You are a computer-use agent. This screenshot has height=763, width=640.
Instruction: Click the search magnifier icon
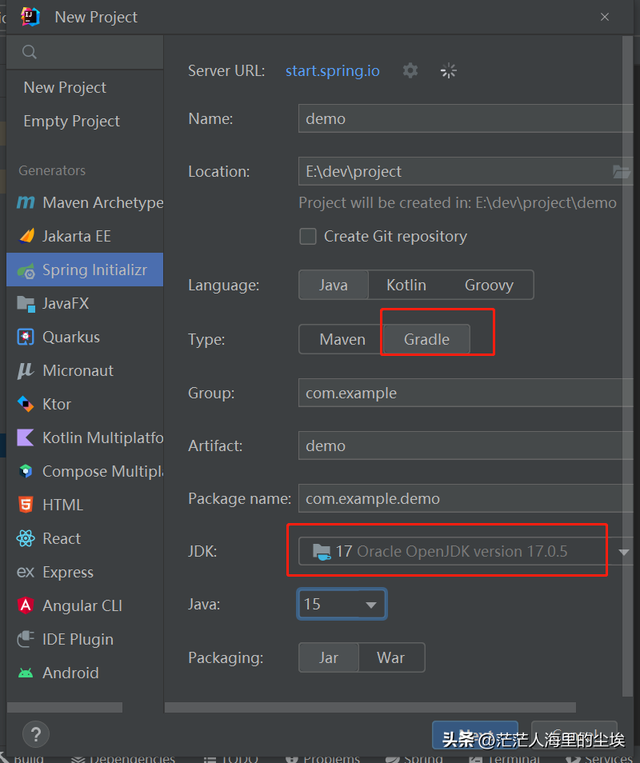(x=29, y=52)
